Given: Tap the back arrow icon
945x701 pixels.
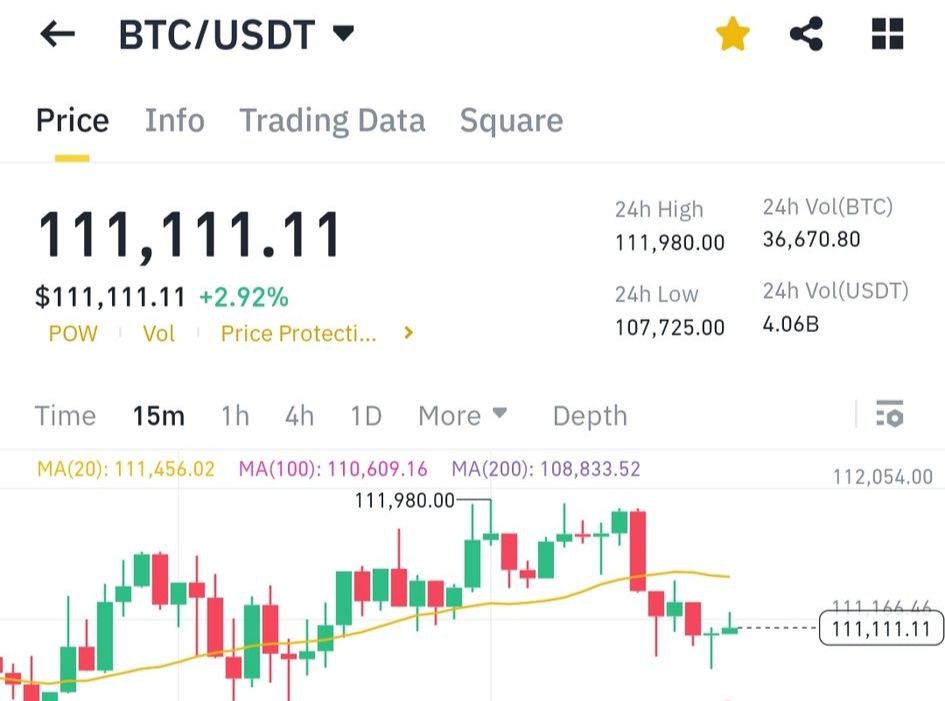Looking at the screenshot, I should click(x=57, y=35).
